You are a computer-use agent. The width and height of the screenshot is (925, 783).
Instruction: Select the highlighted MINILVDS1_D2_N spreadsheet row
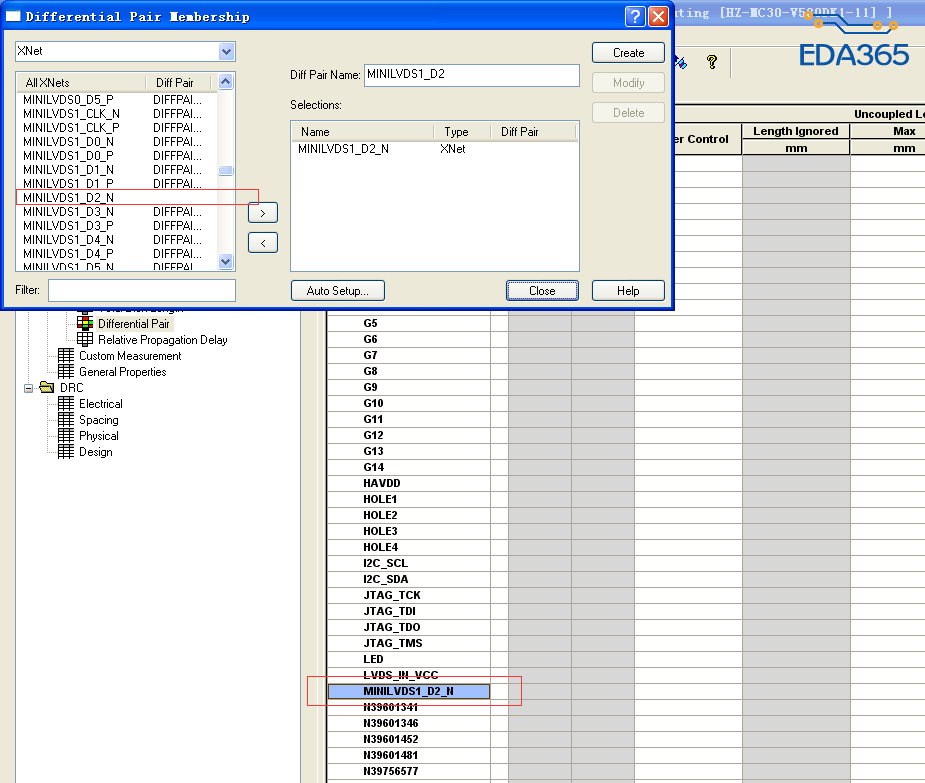pyautogui.click(x=409, y=691)
